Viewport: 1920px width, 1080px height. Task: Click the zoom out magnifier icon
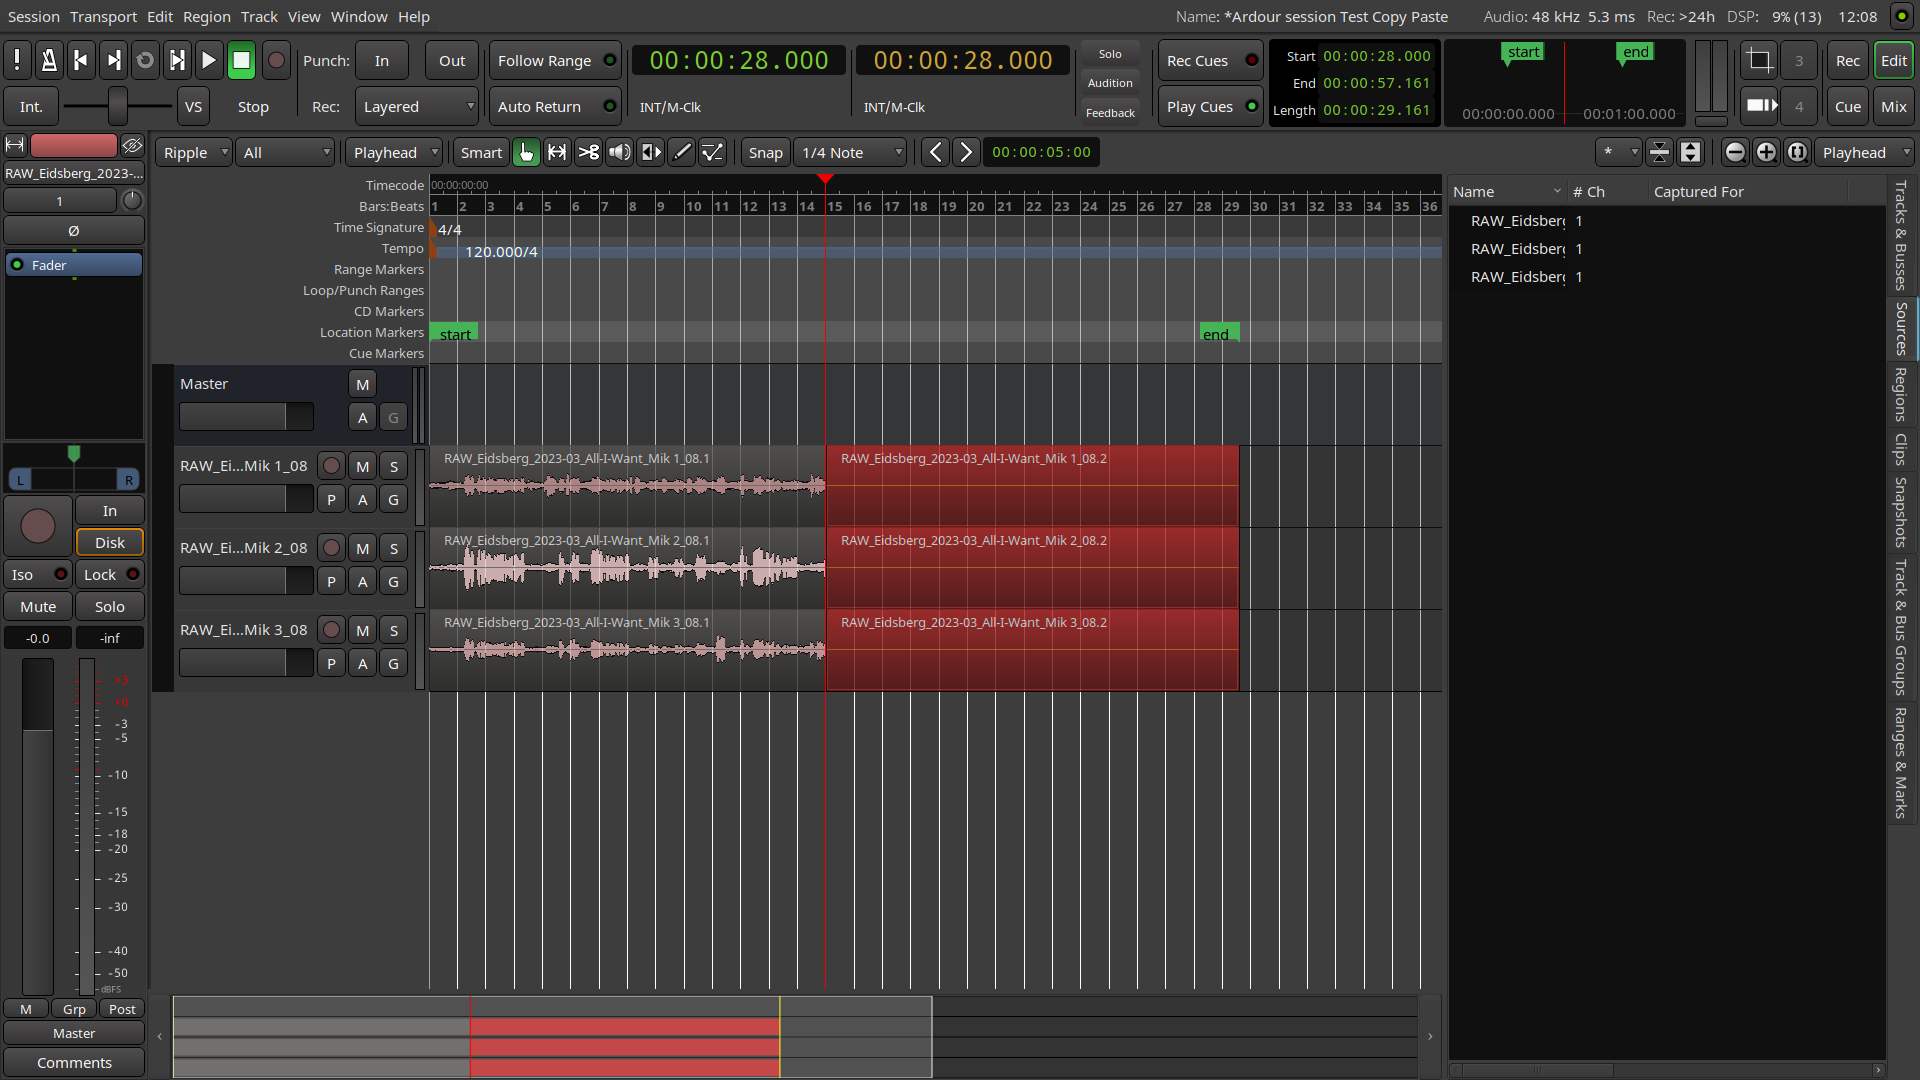pos(1735,152)
